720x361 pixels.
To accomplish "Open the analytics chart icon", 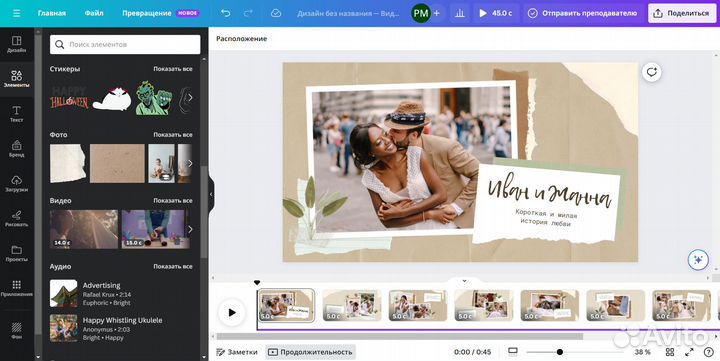I will [x=460, y=13].
